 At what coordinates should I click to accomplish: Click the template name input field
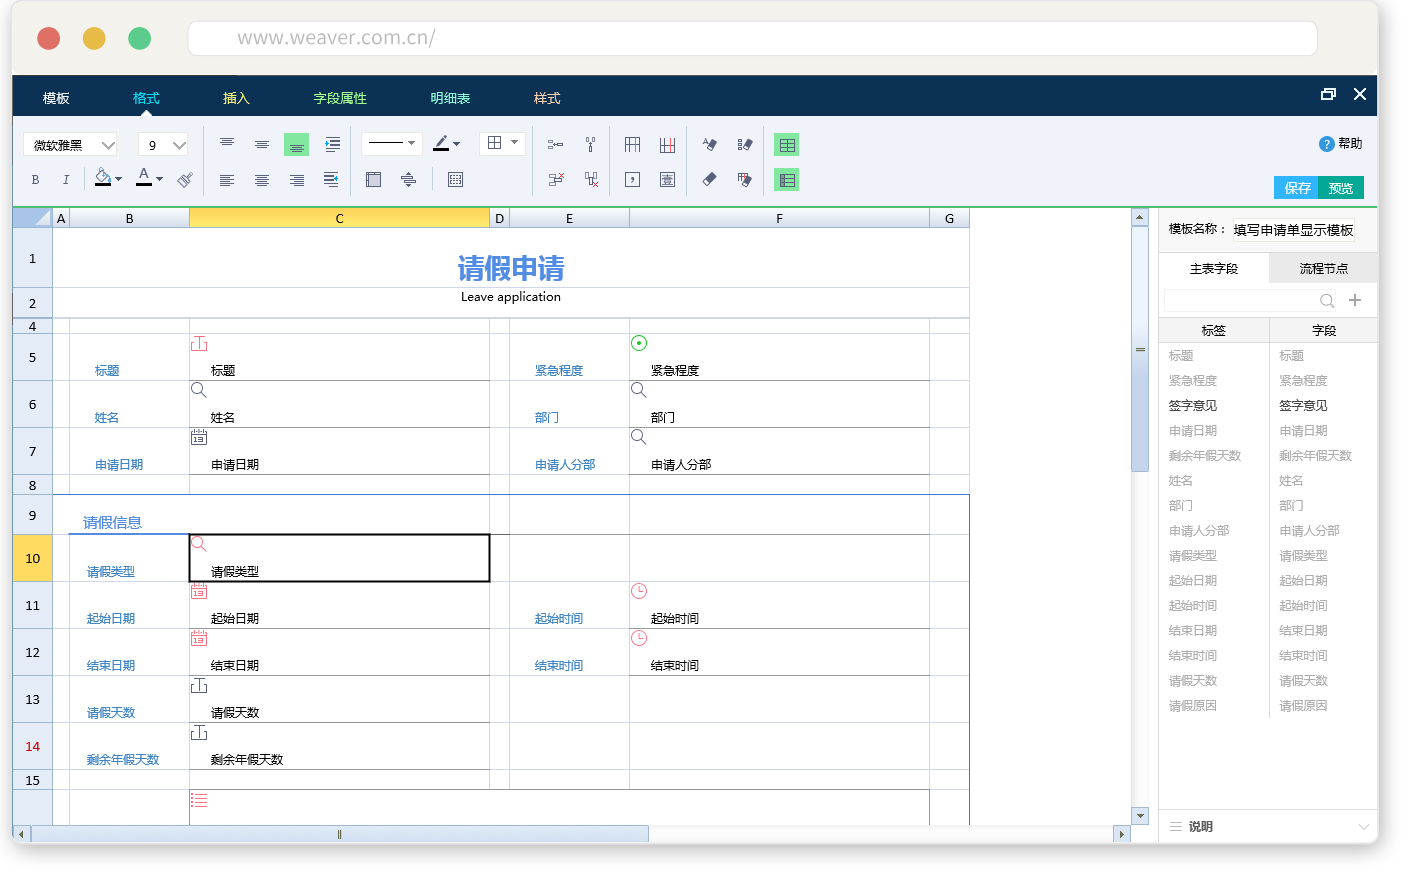[1293, 230]
